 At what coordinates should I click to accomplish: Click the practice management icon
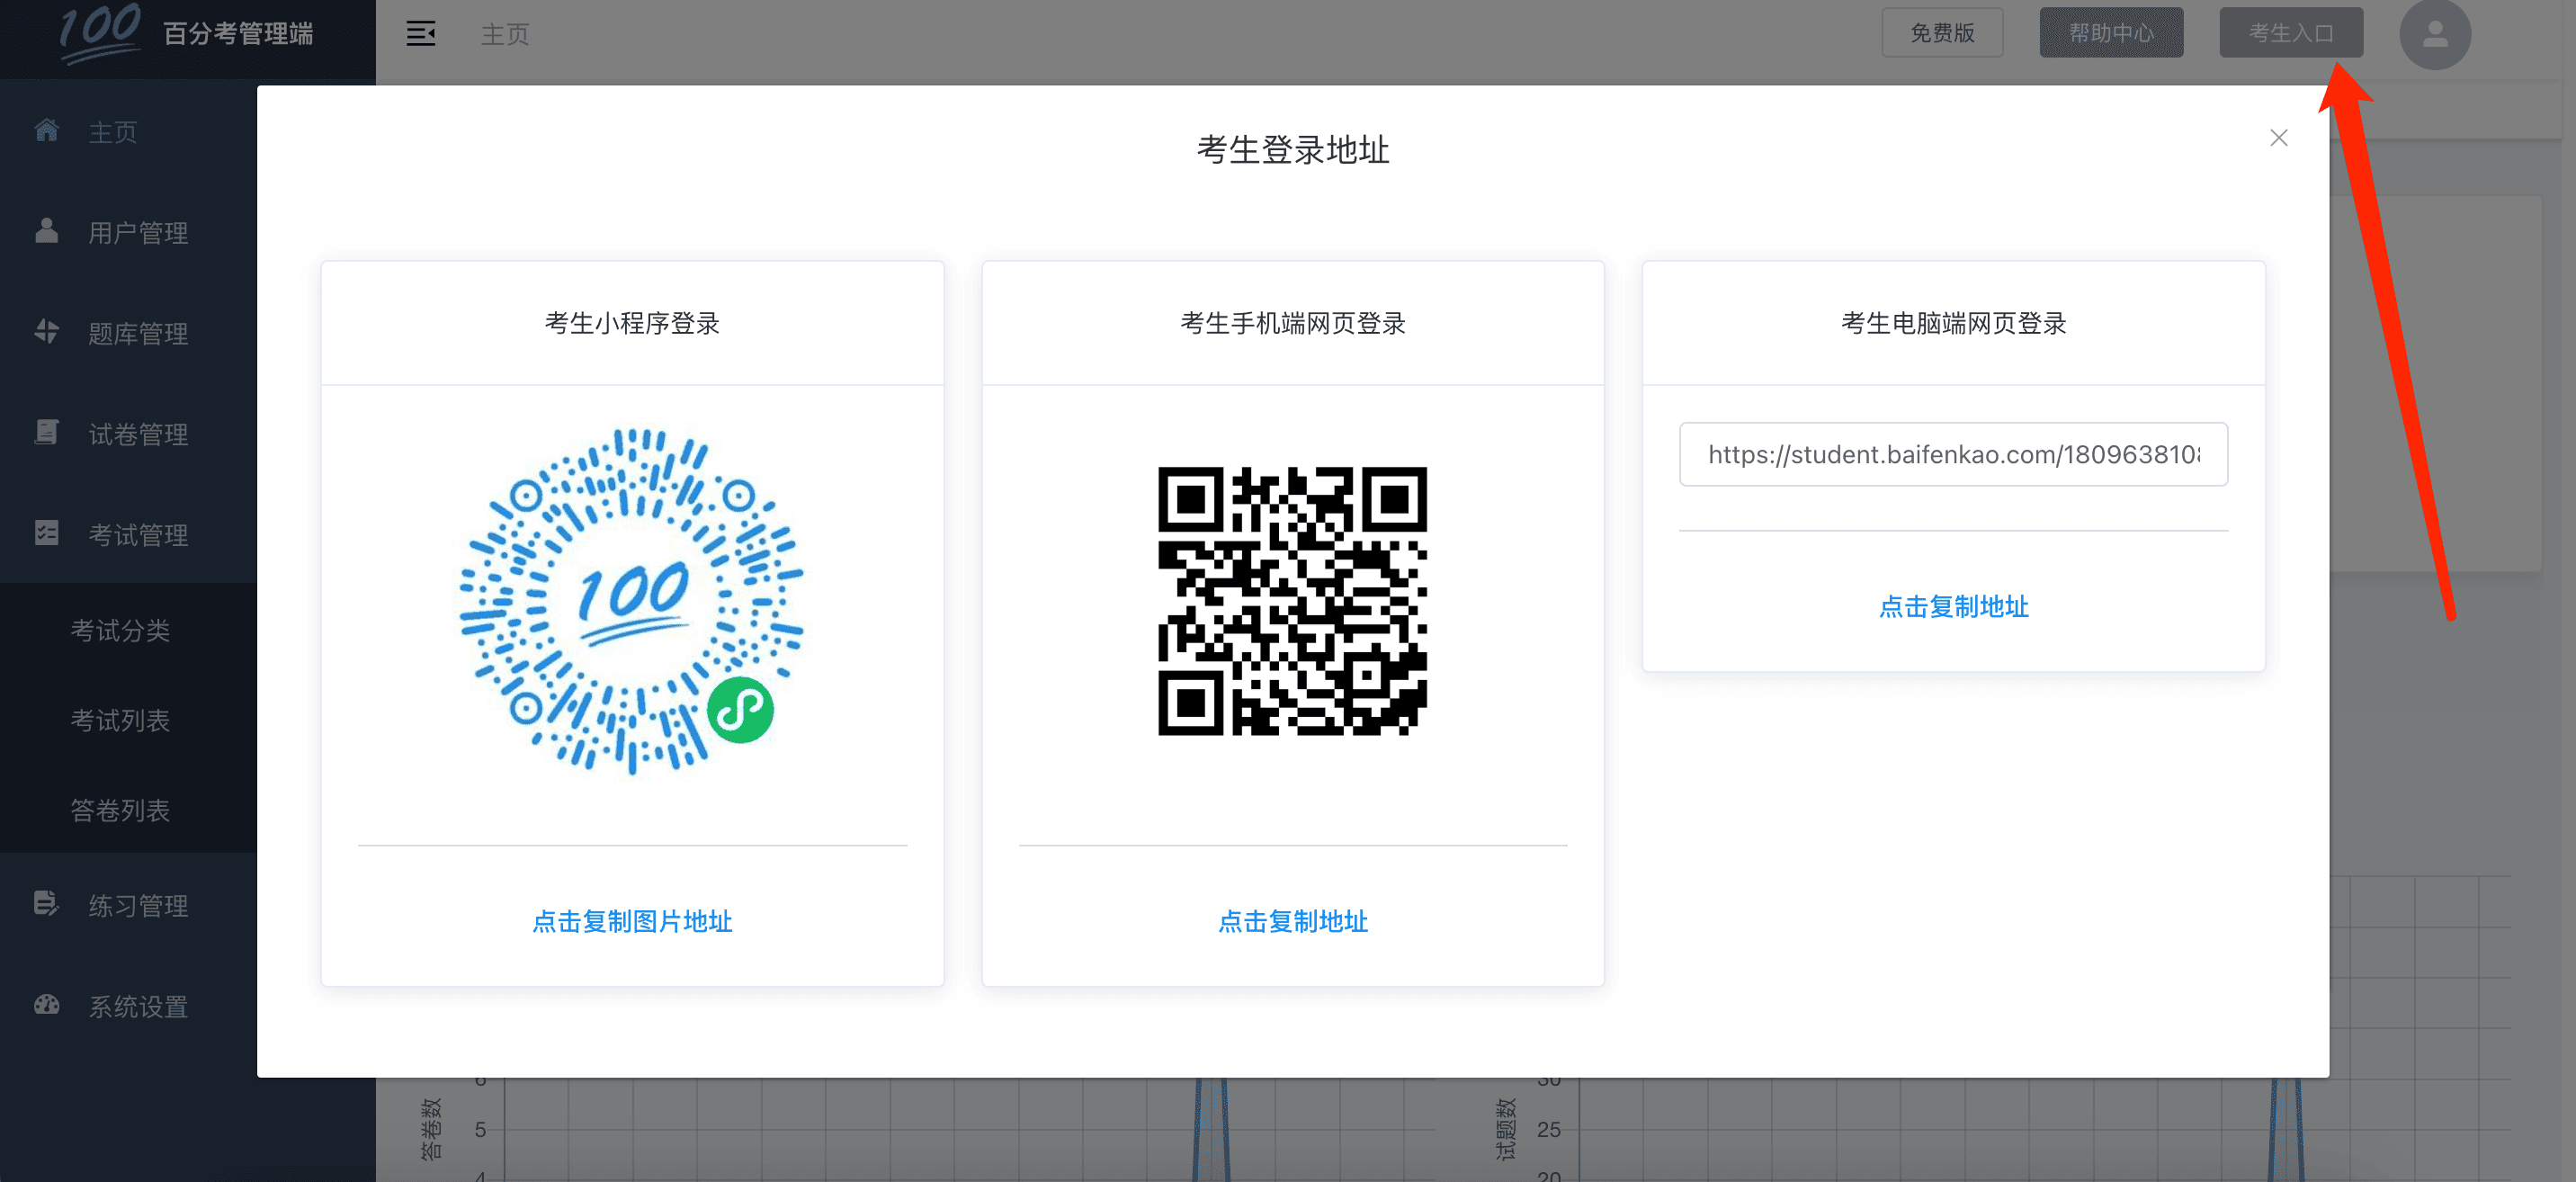pos(46,904)
